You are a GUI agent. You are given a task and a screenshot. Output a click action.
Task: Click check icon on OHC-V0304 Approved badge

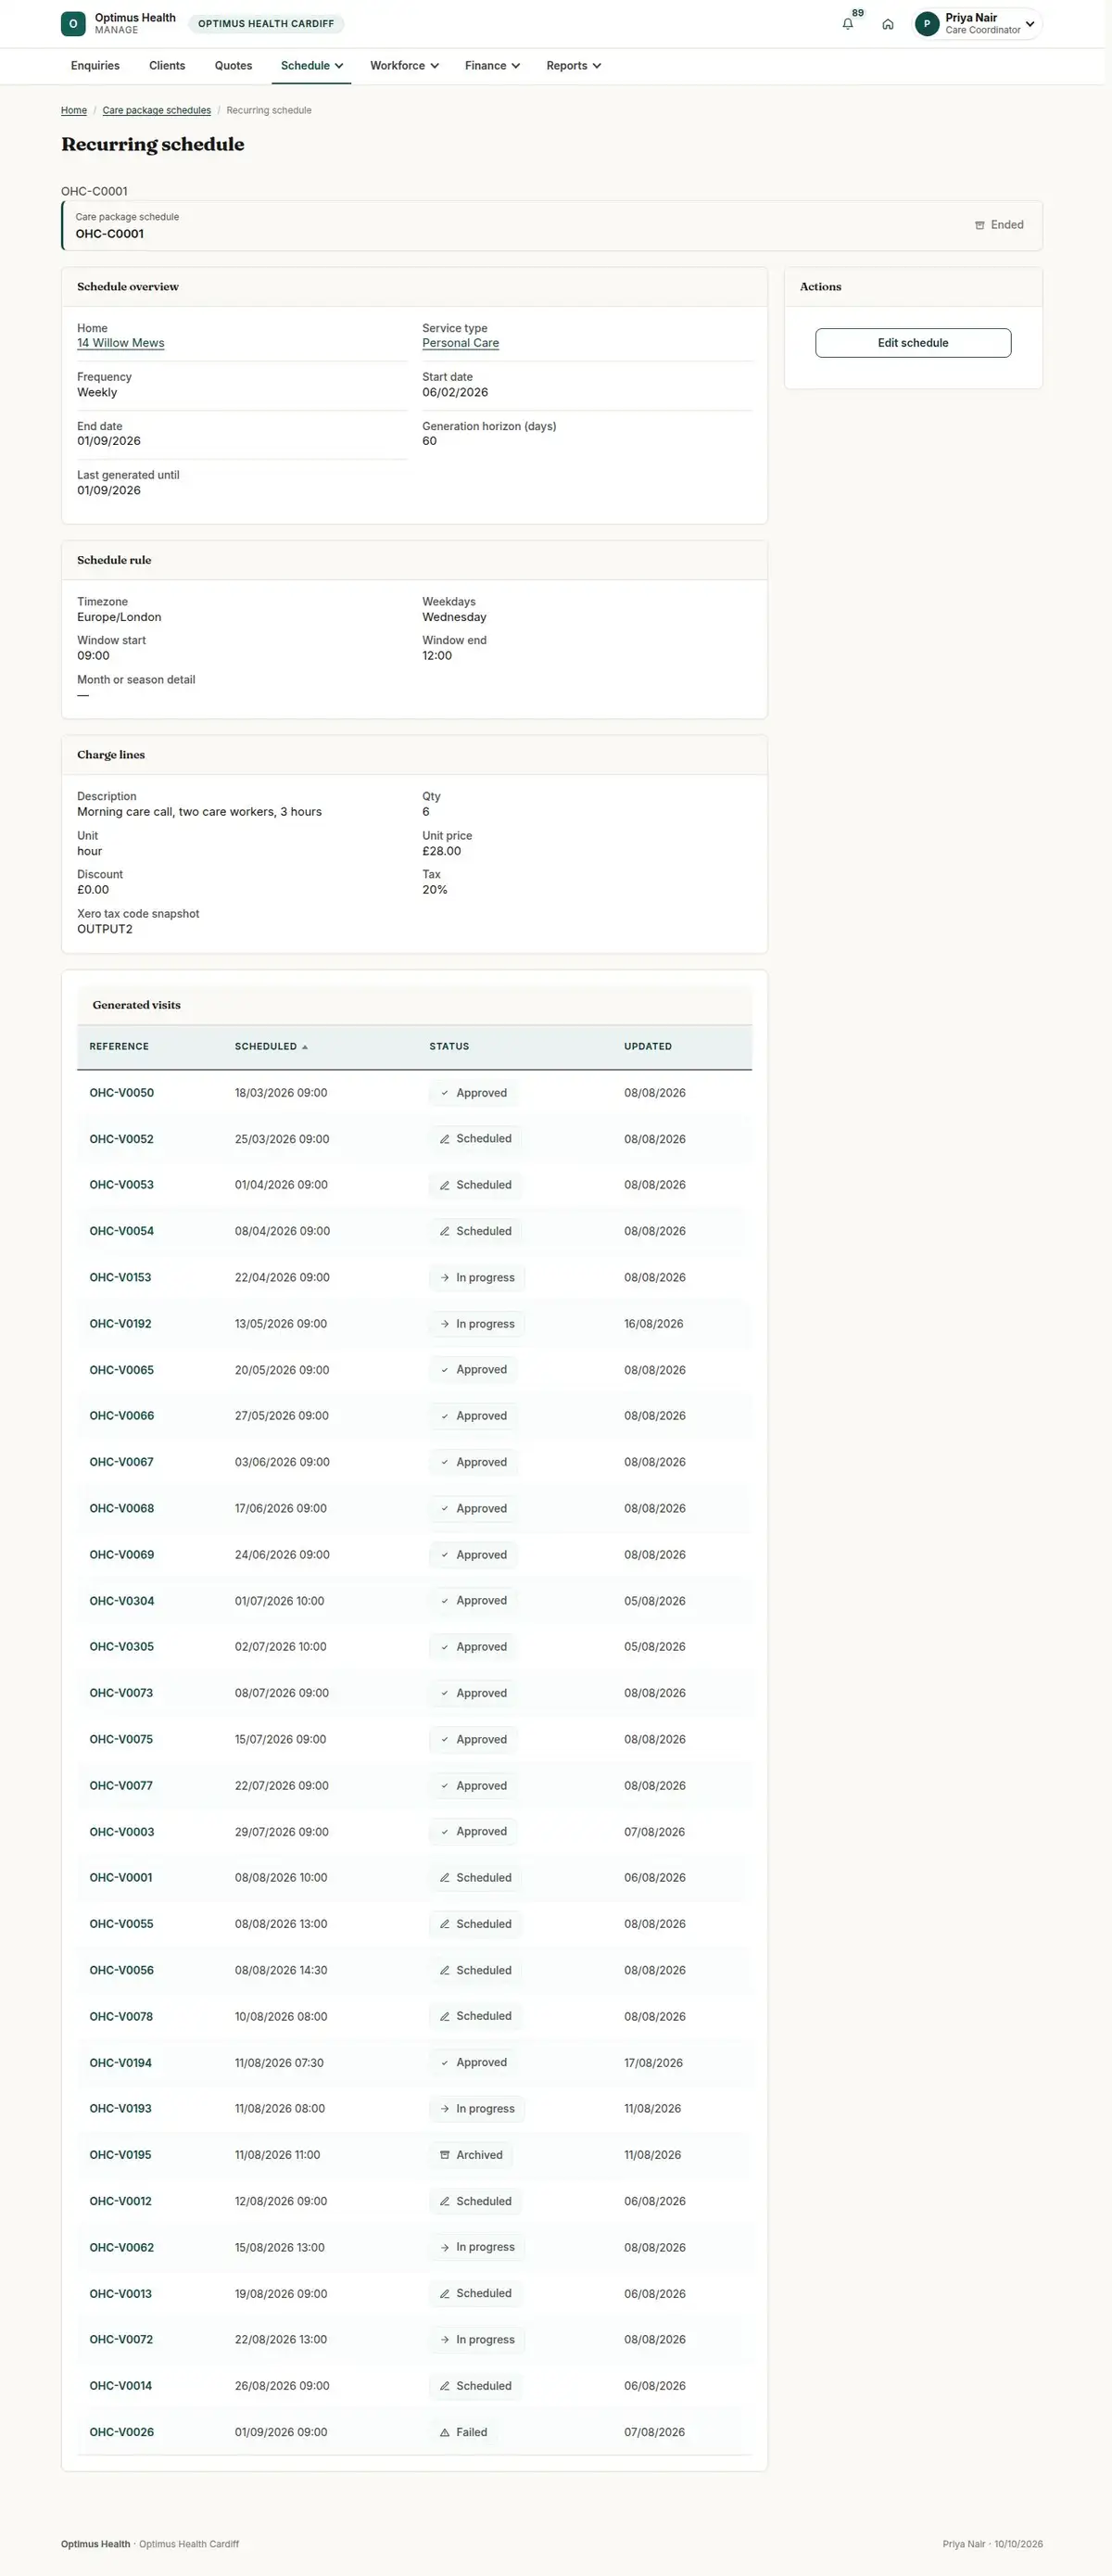pyautogui.click(x=445, y=1601)
